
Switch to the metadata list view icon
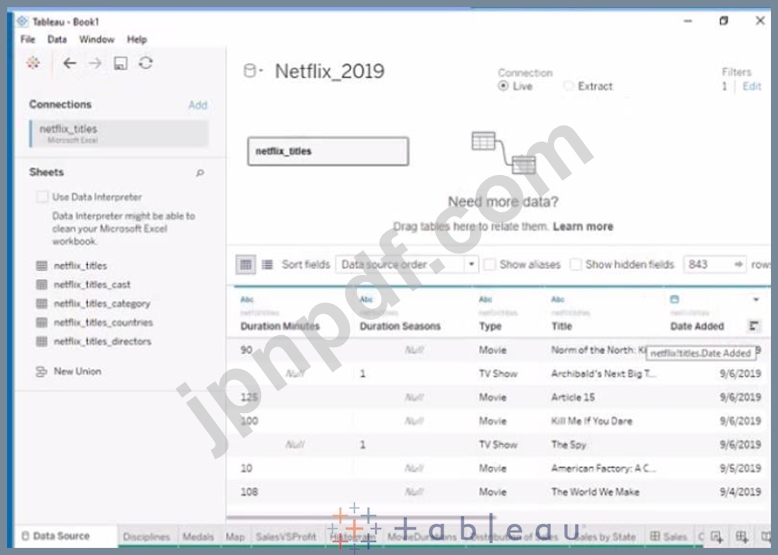[x=267, y=265]
